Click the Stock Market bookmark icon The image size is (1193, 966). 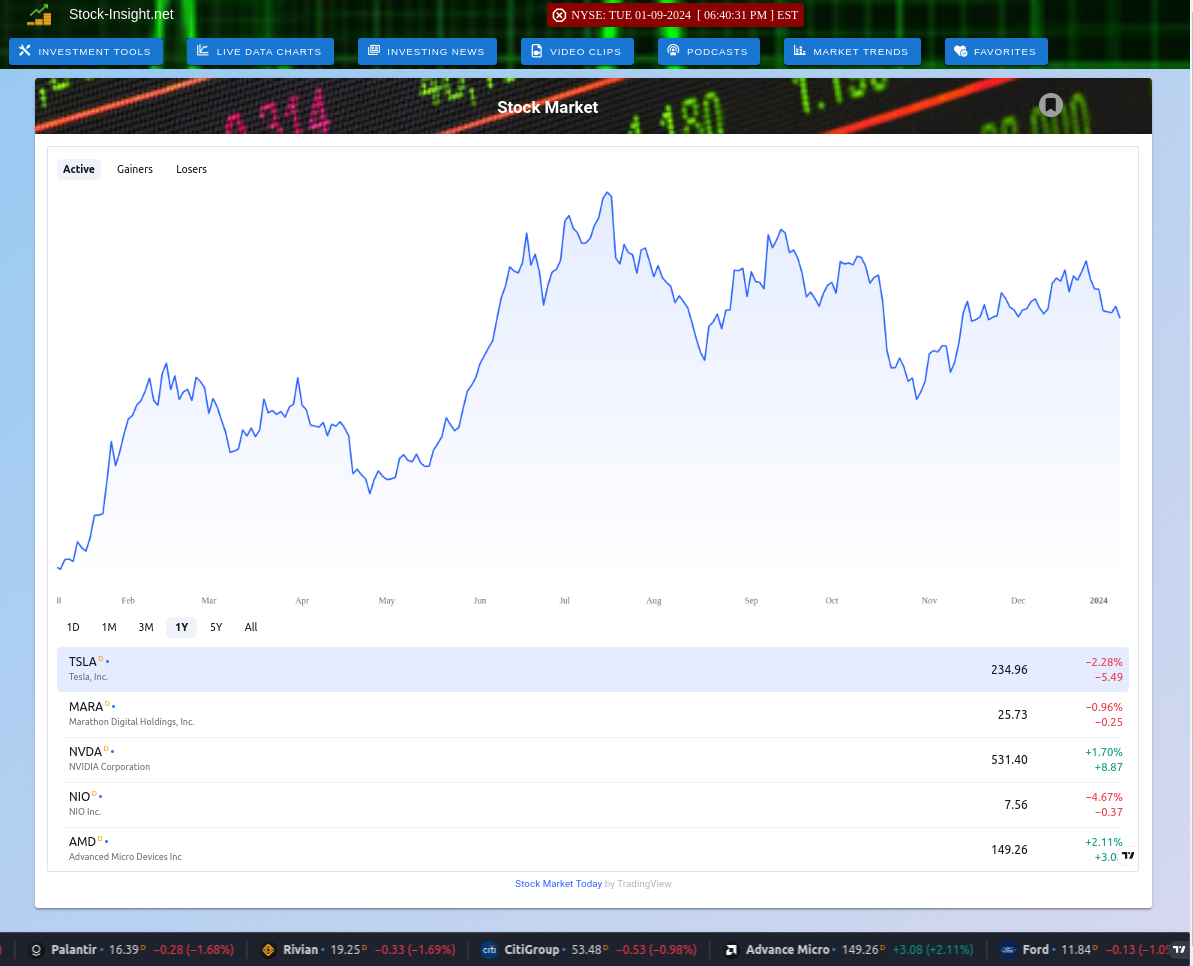[x=1051, y=105]
